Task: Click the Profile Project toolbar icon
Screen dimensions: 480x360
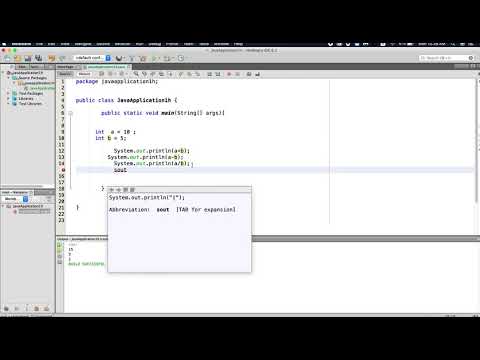Action: (x=181, y=58)
